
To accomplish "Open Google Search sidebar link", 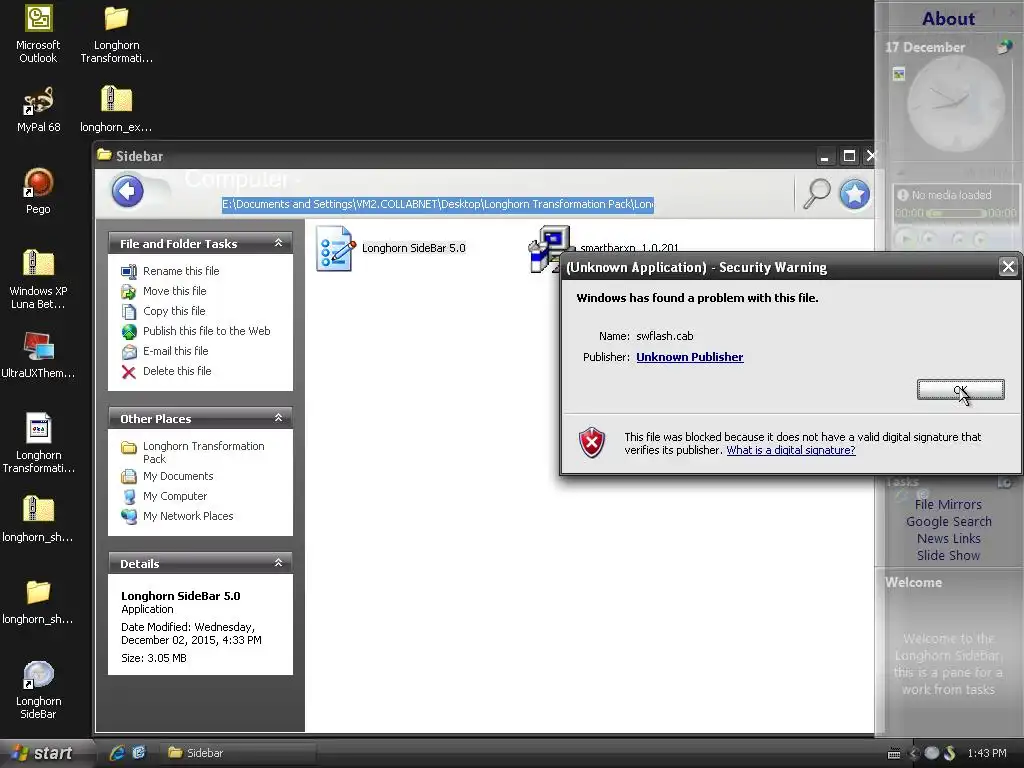I will click(948, 522).
